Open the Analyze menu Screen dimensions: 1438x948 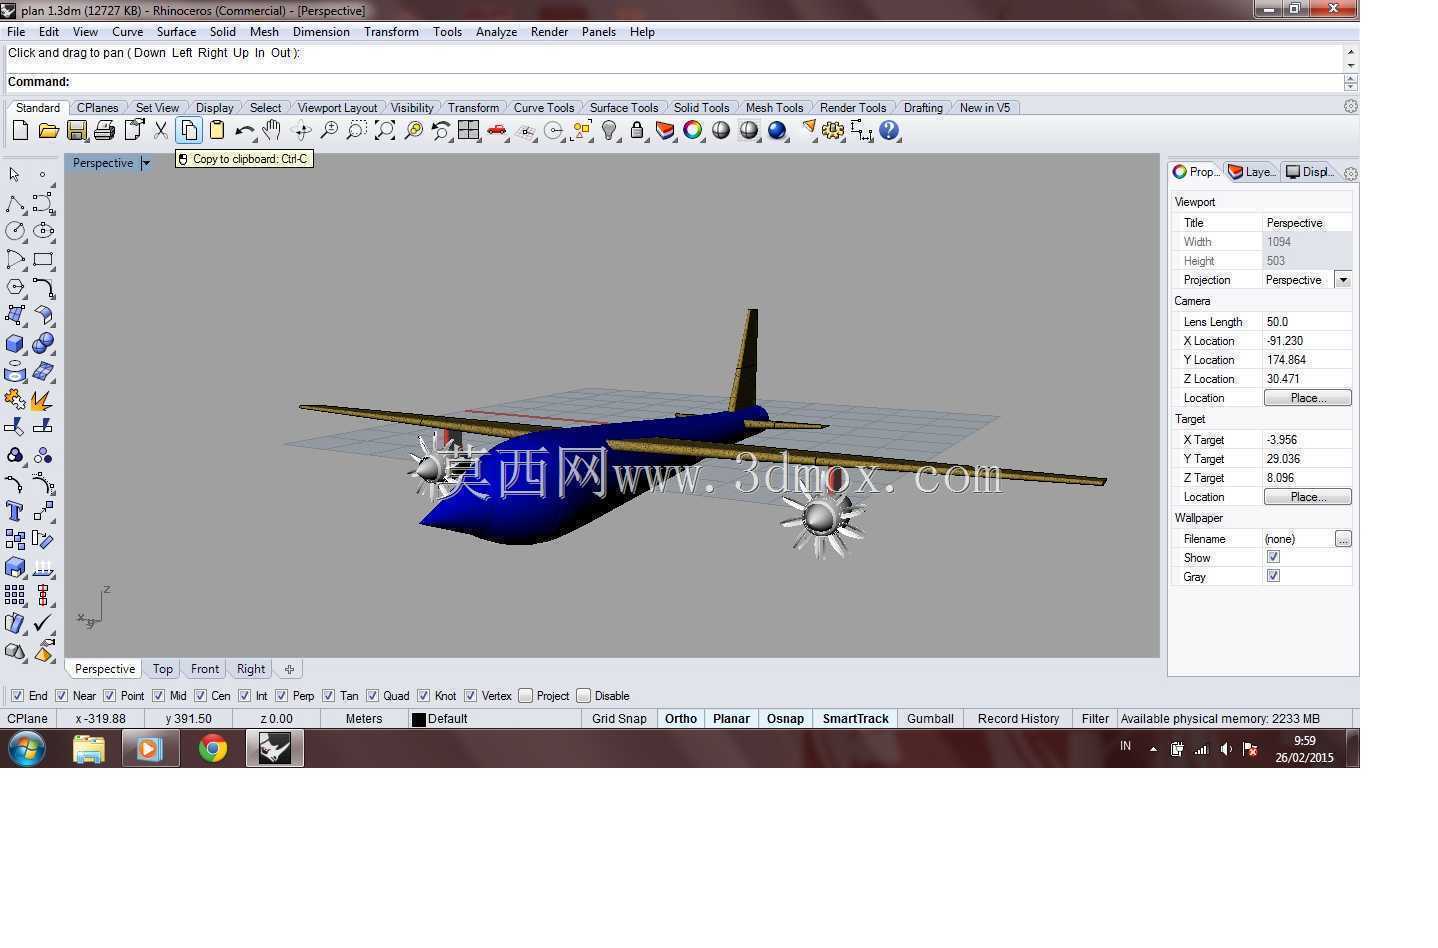(496, 32)
